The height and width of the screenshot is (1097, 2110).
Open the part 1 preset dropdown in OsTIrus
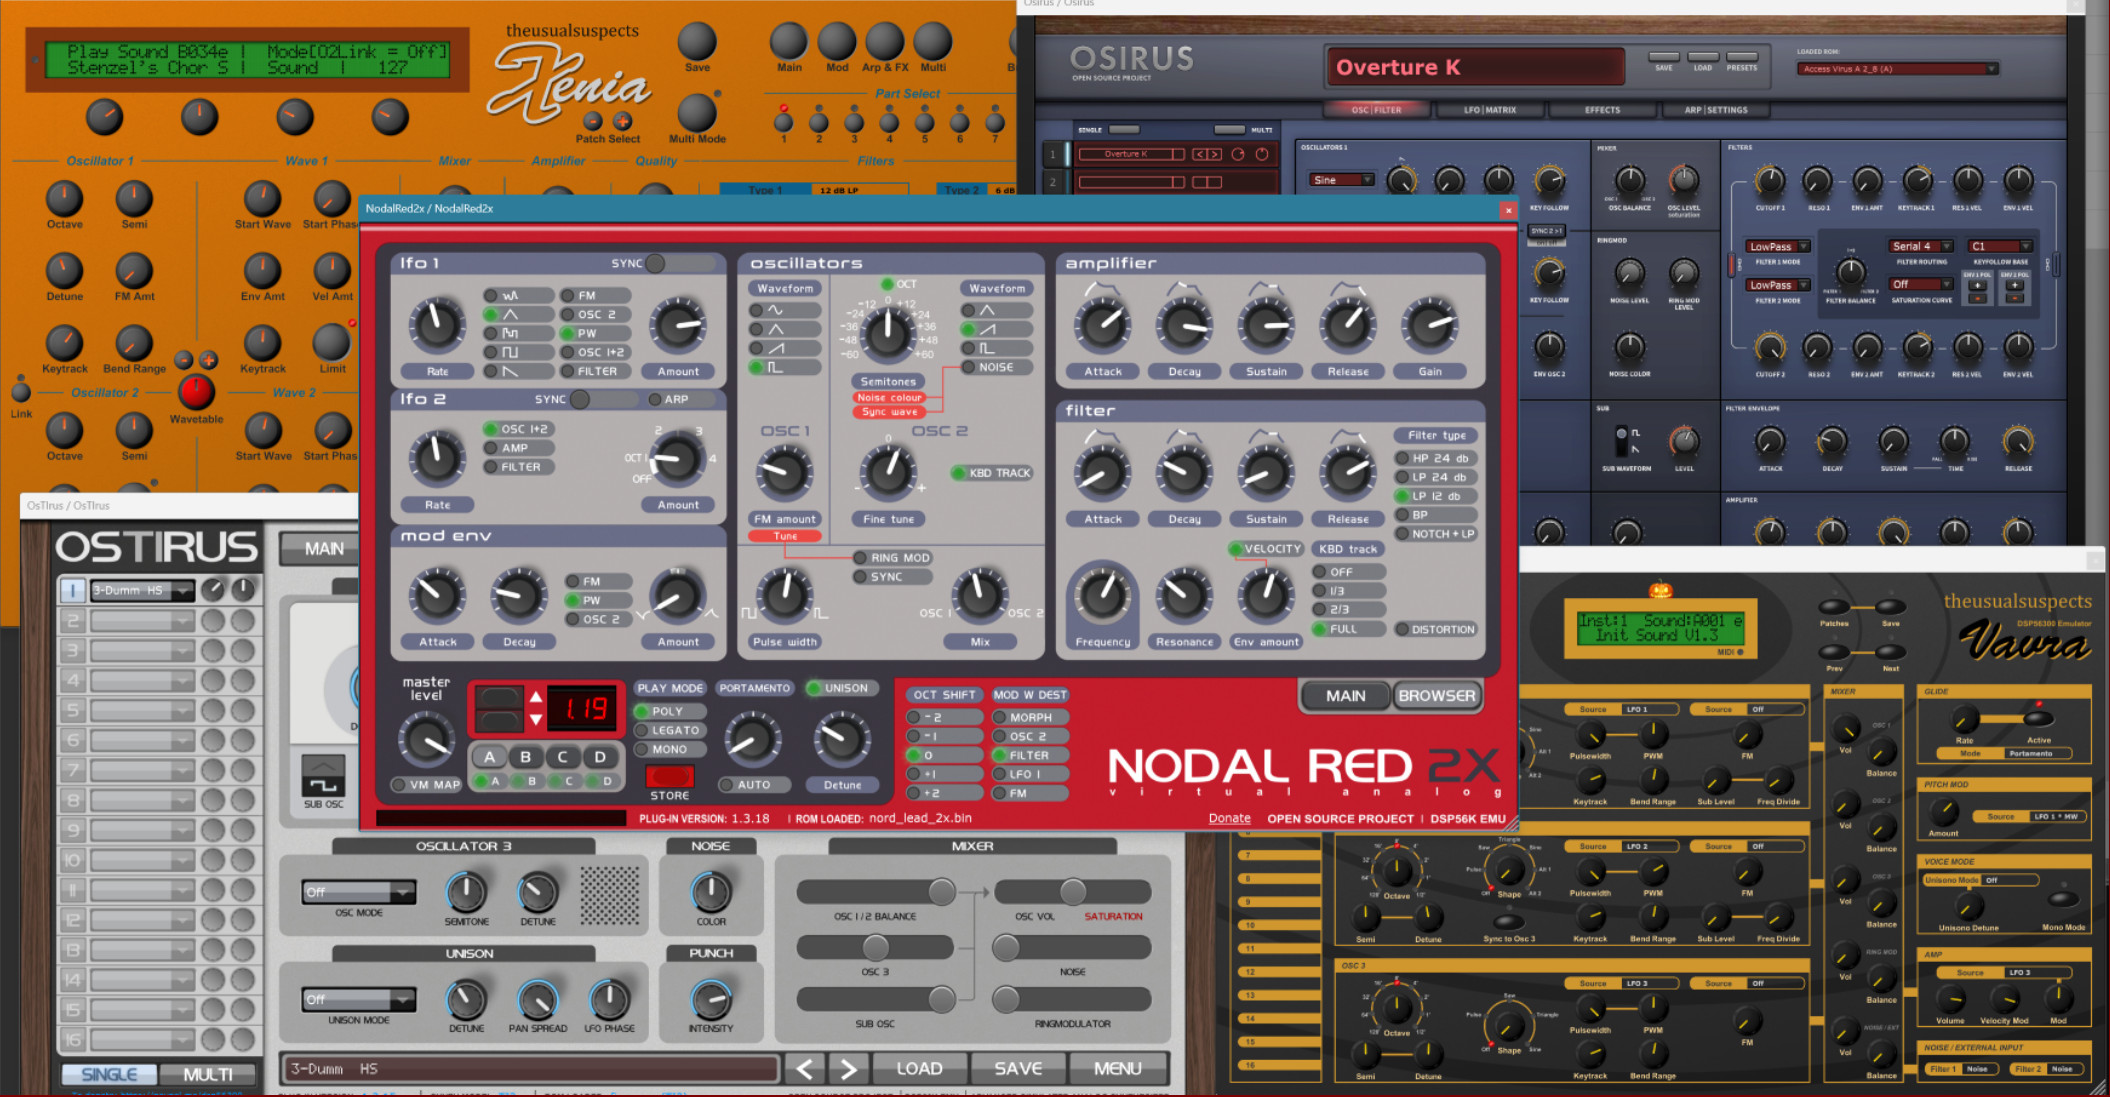141,590
